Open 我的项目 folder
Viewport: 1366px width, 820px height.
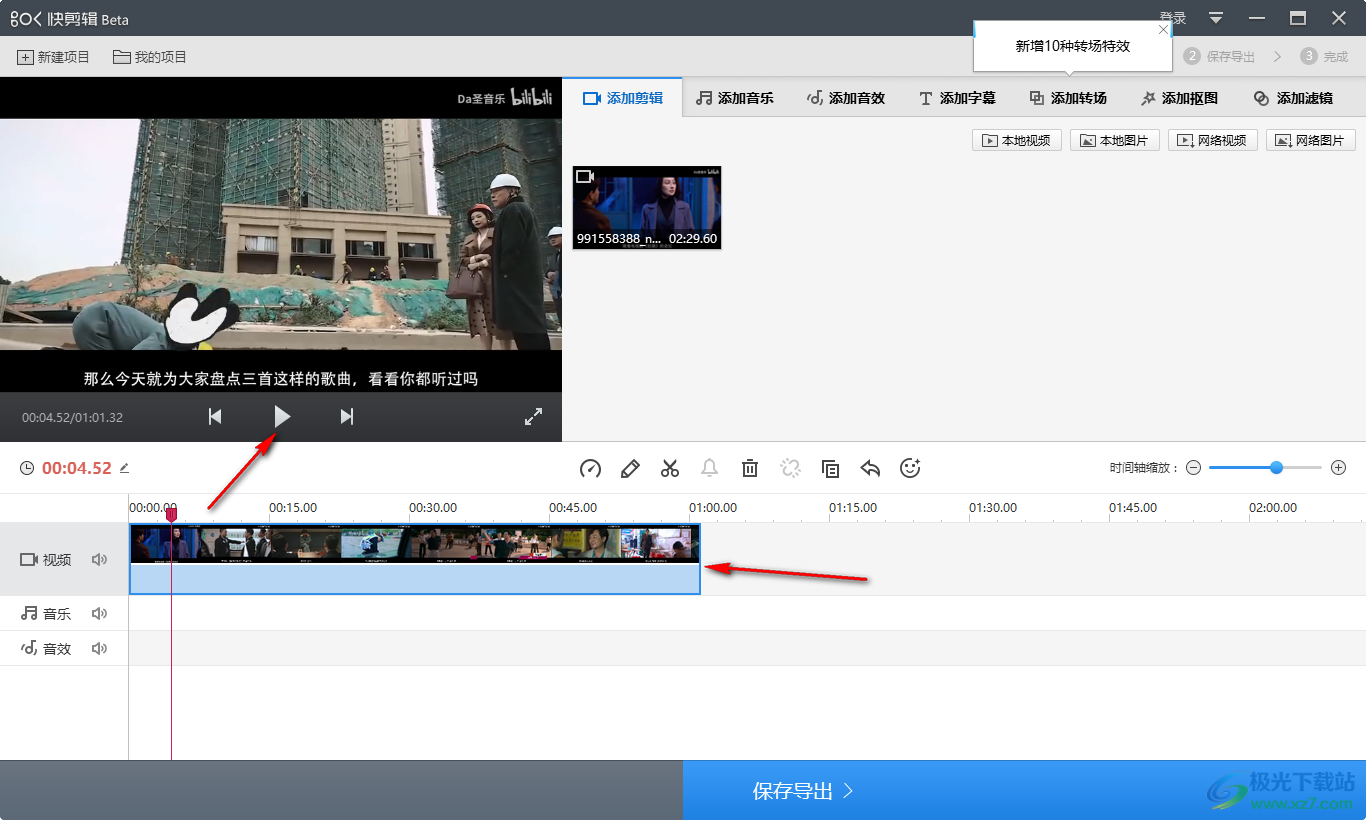point(150,57)
